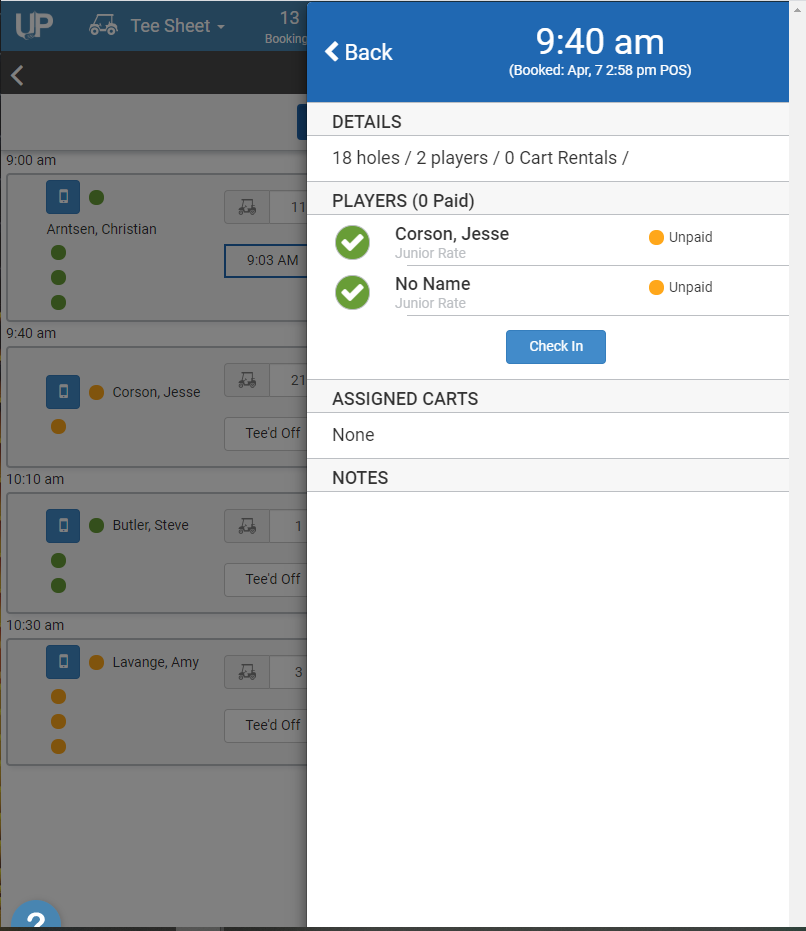Toggle the green checkmark for No Name player
Screen dimensions: 806x931
[x=352, y=292]
